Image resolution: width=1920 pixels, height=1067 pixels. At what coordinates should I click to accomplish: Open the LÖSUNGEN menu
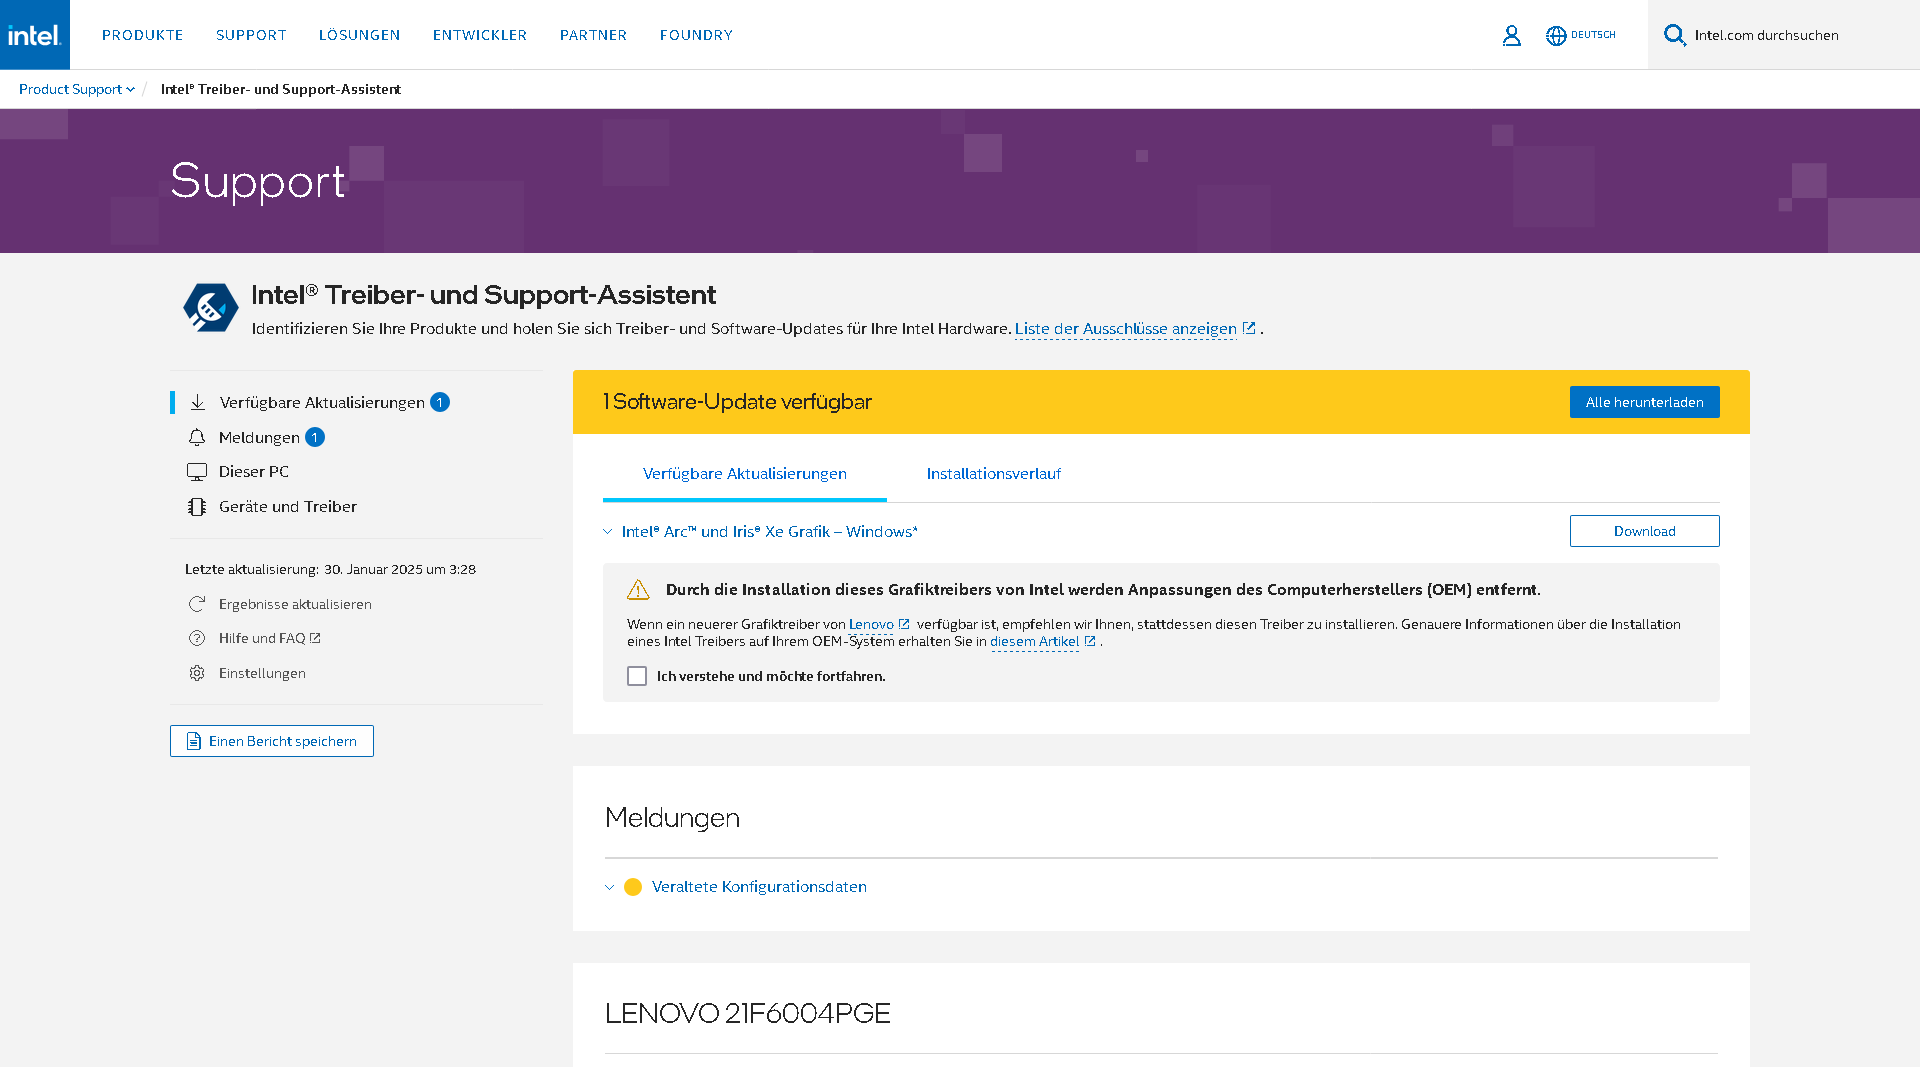pos(360,35)
